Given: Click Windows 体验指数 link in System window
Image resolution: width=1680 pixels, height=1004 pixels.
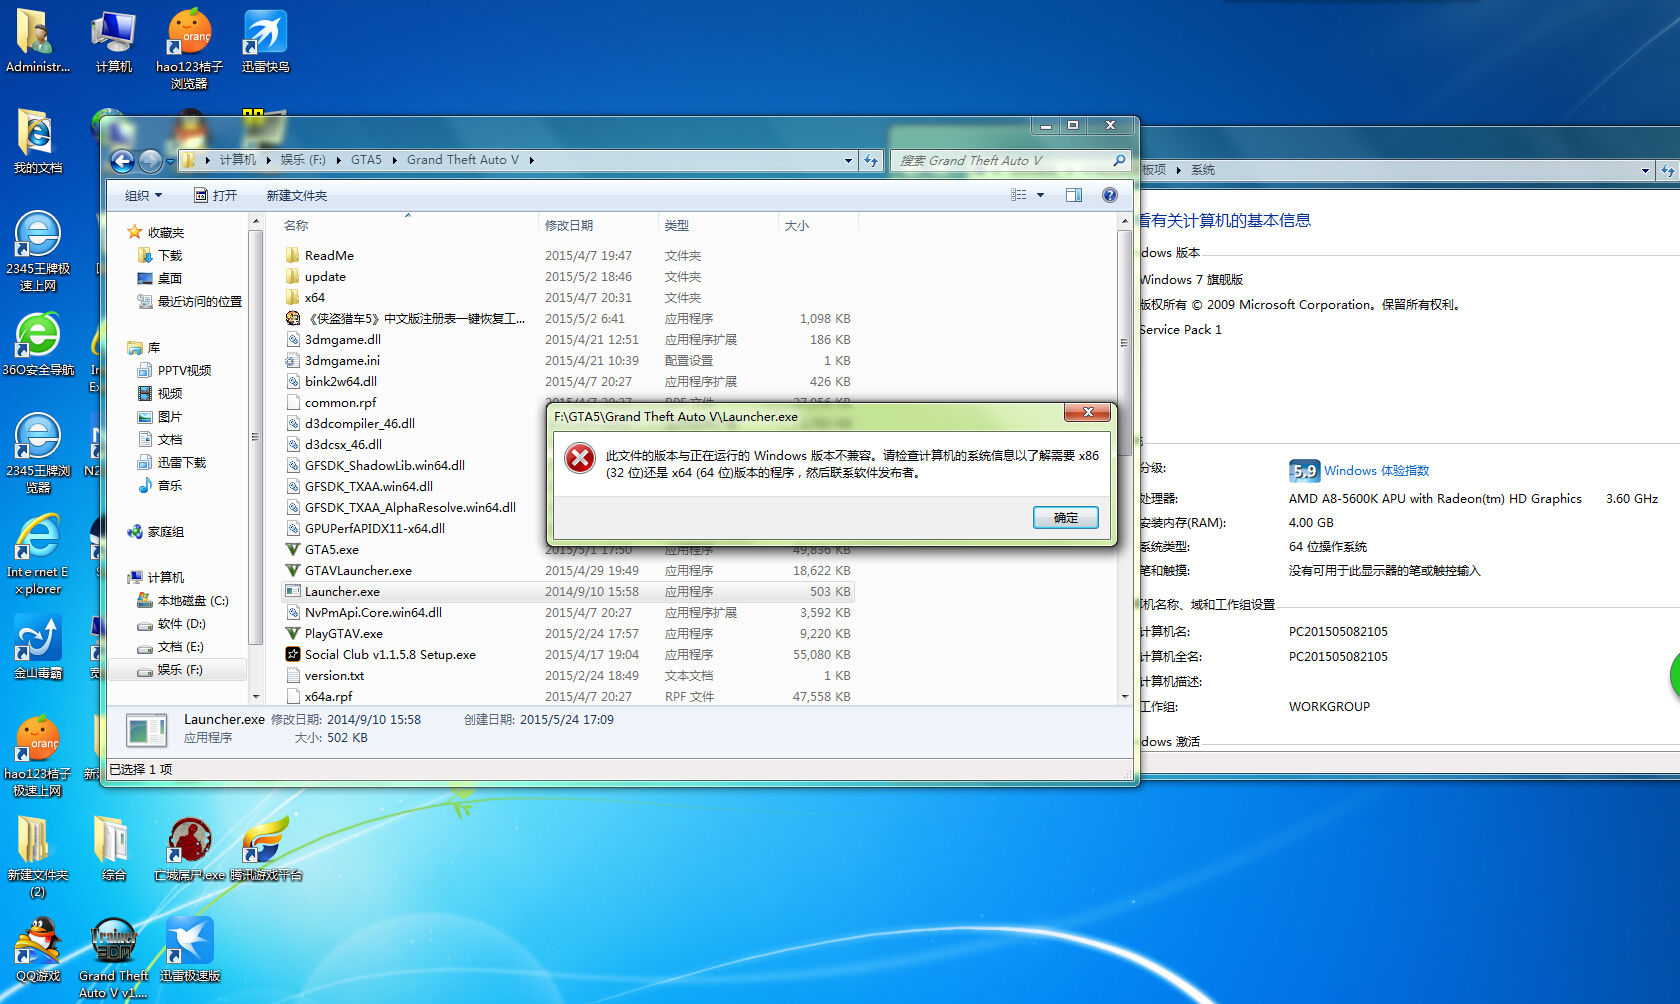Looking at the screenshot, I should point(1376,470).
